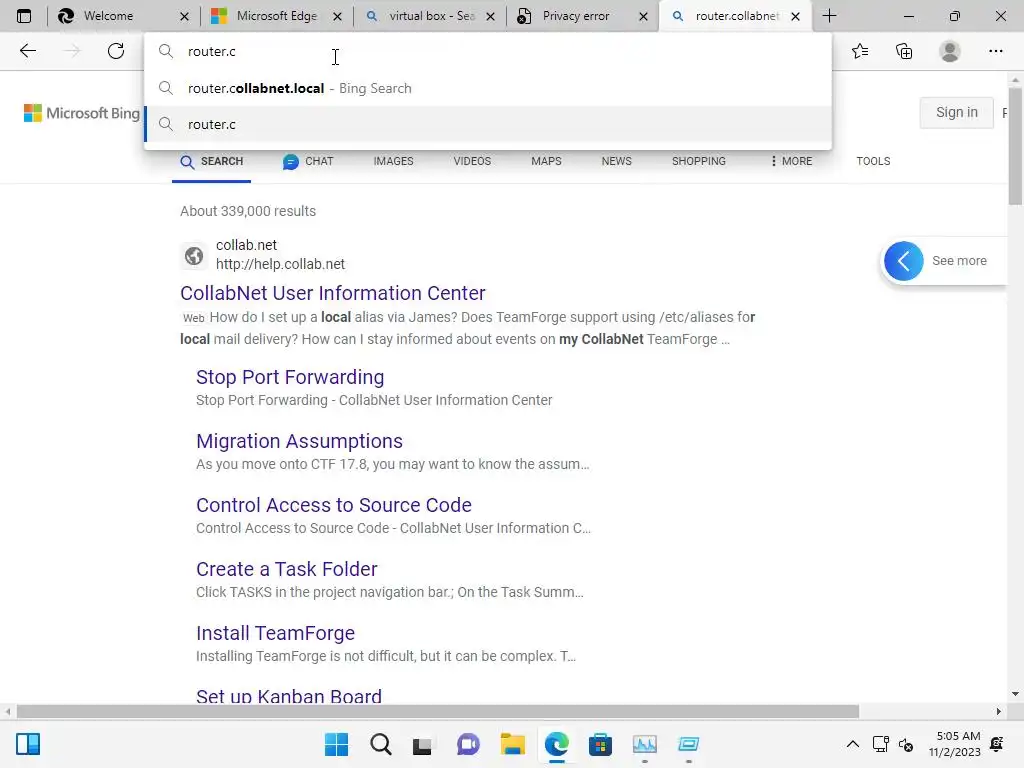Open CollabNet User Information Center link
Screen dimensions: 1024x768
coord(332,293)
